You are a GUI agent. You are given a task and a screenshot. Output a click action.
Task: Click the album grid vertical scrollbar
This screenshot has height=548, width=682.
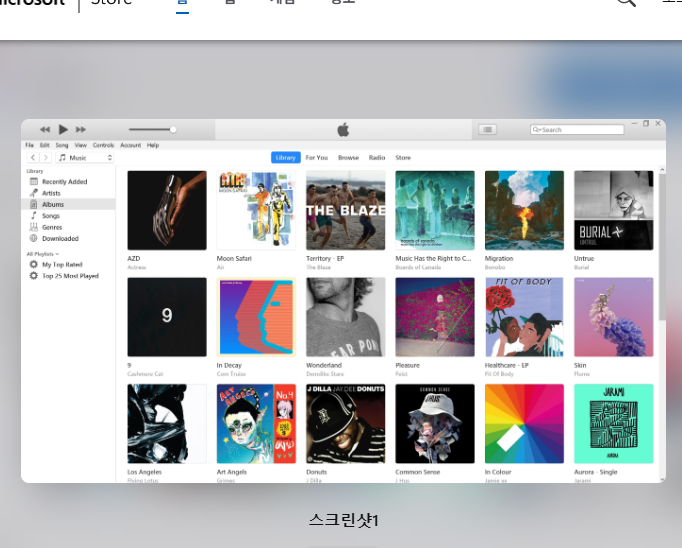[x=662, y=247]
